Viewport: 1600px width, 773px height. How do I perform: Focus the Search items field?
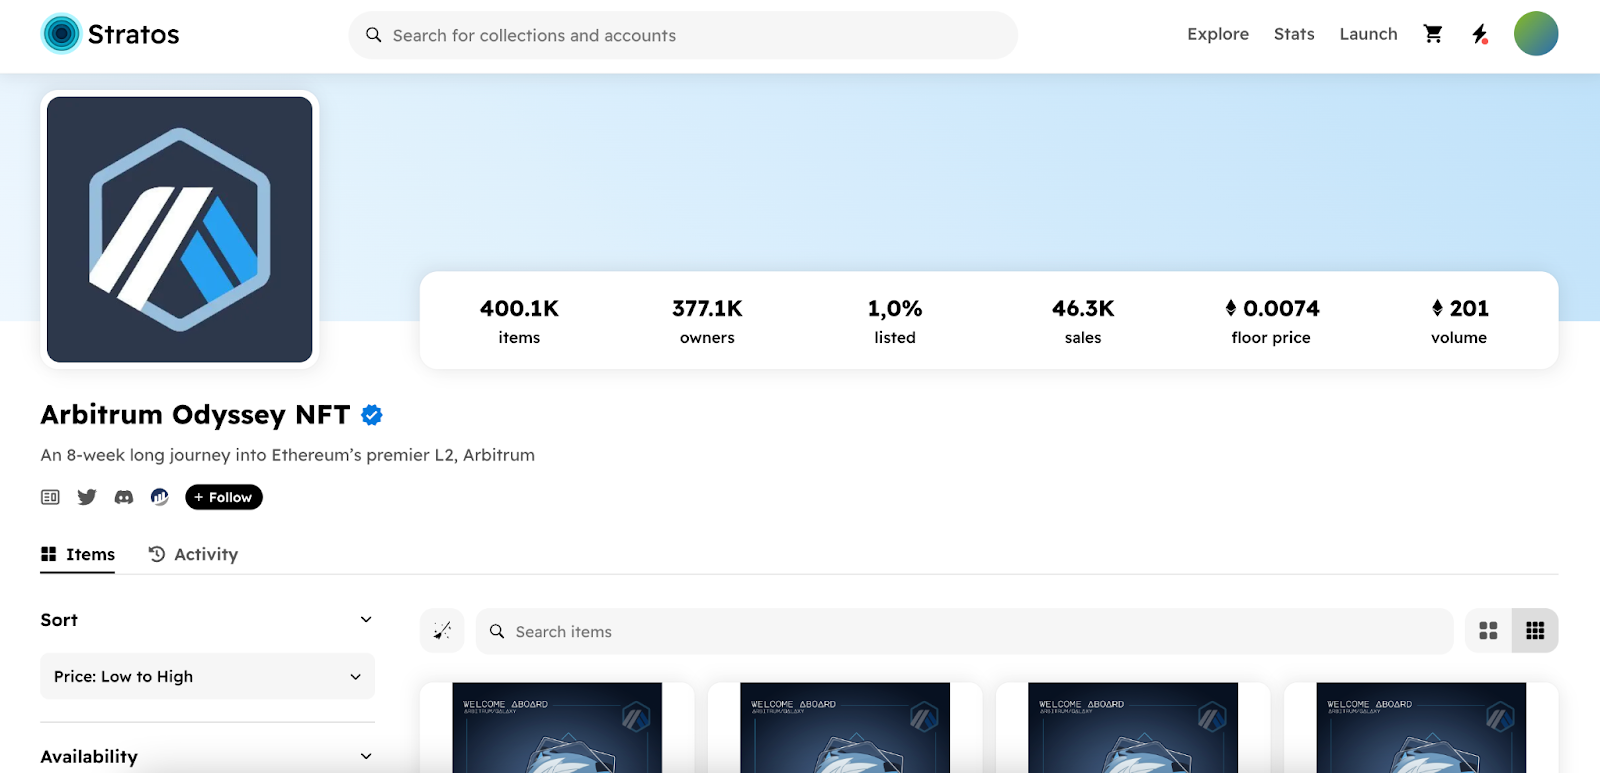964,631
